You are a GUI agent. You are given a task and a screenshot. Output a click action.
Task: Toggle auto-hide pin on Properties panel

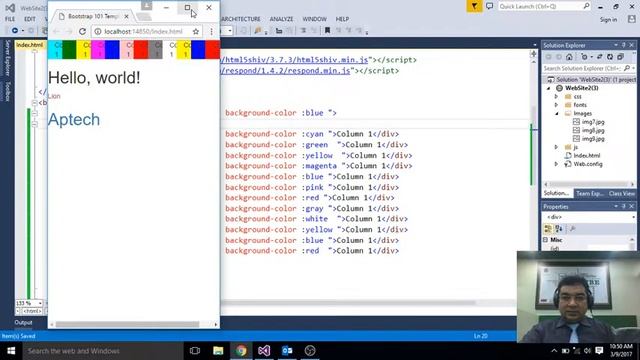point(624,207)
